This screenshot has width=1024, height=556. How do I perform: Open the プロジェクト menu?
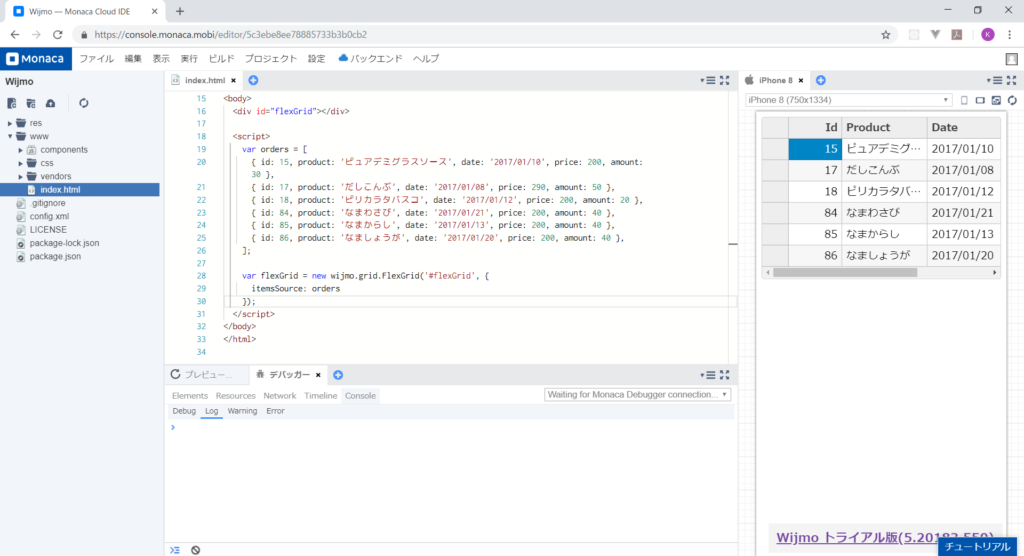(271, 59)
